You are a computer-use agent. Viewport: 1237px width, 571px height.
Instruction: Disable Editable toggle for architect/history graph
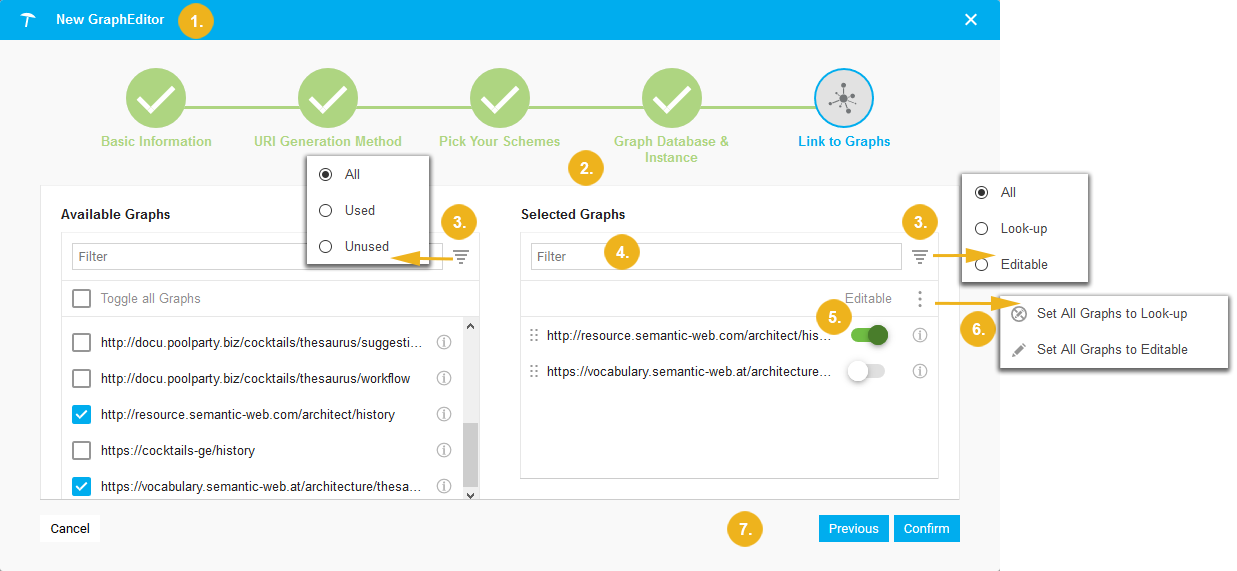tap(868, 336)
